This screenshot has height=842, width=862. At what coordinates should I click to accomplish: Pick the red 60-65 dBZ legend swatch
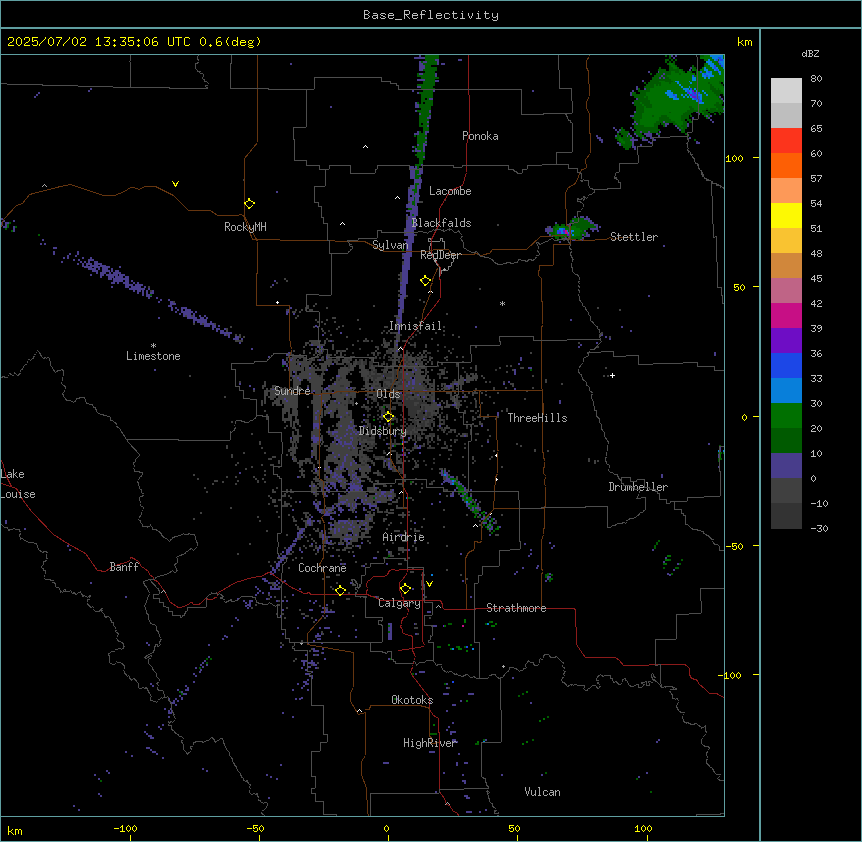coord(786,141)
